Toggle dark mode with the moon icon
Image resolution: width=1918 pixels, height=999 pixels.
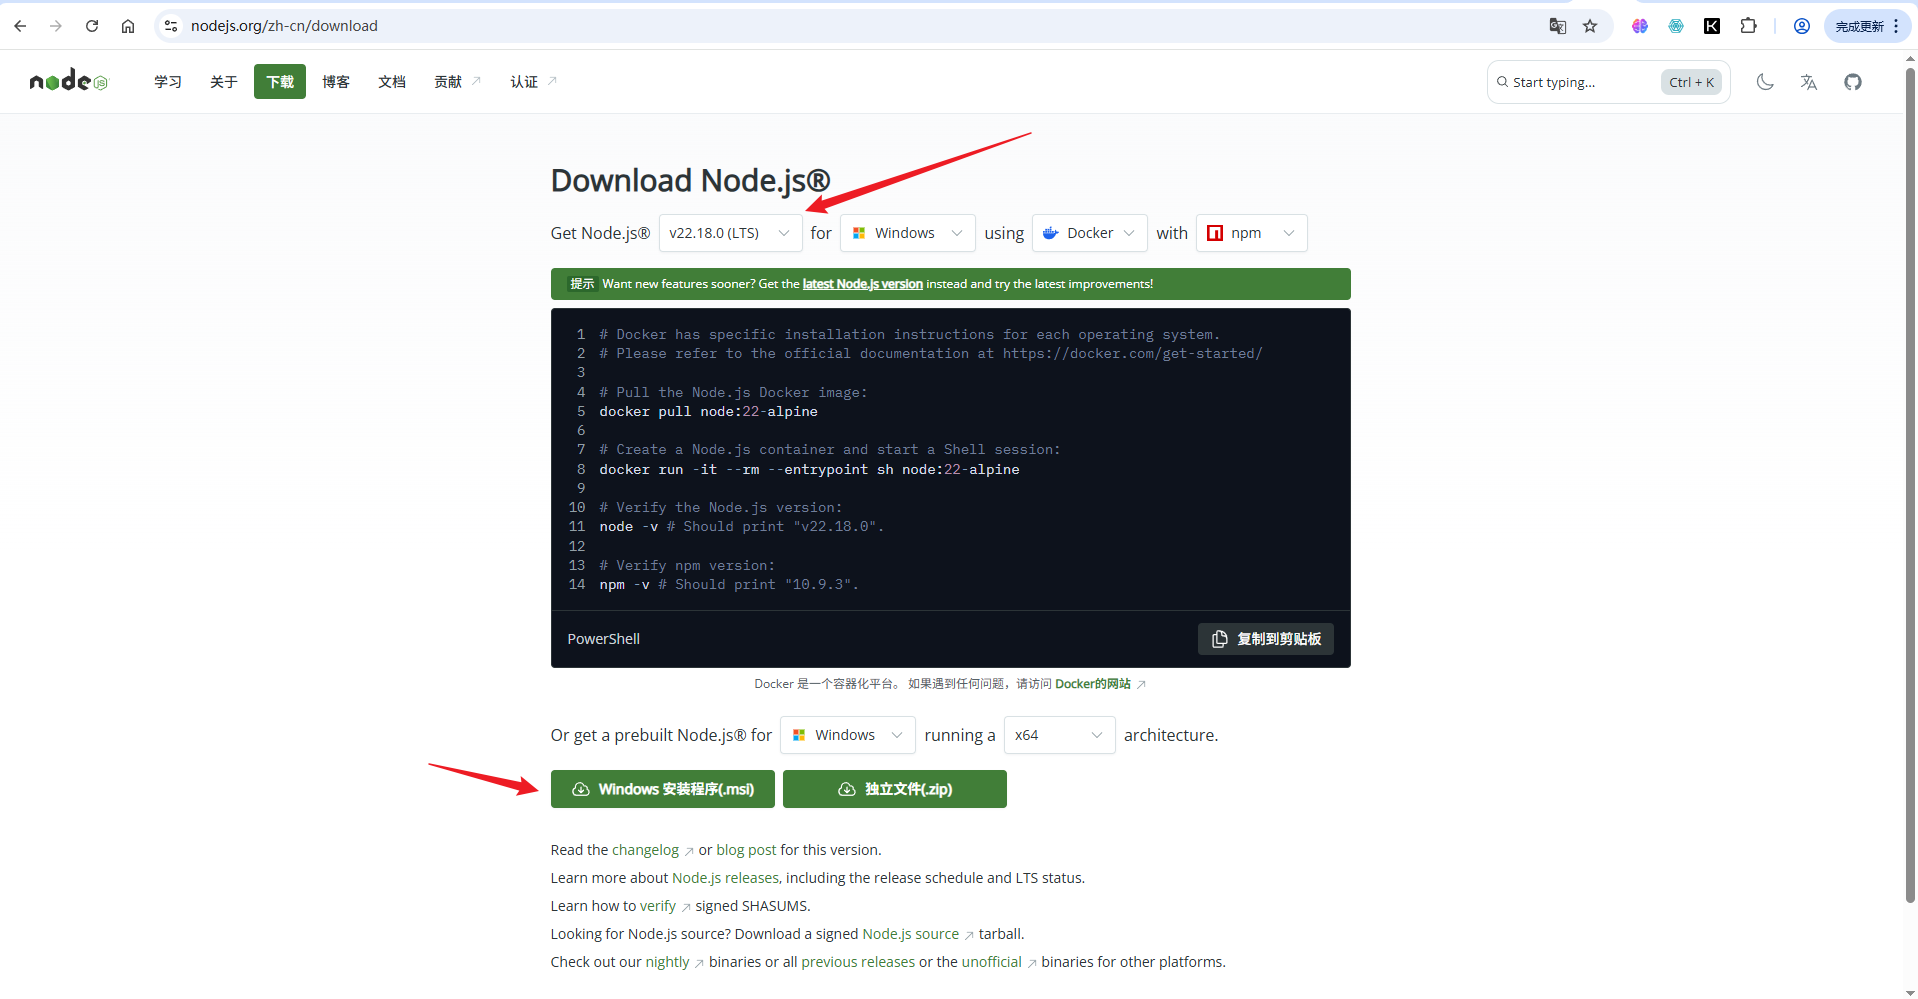coord(1765,82)
